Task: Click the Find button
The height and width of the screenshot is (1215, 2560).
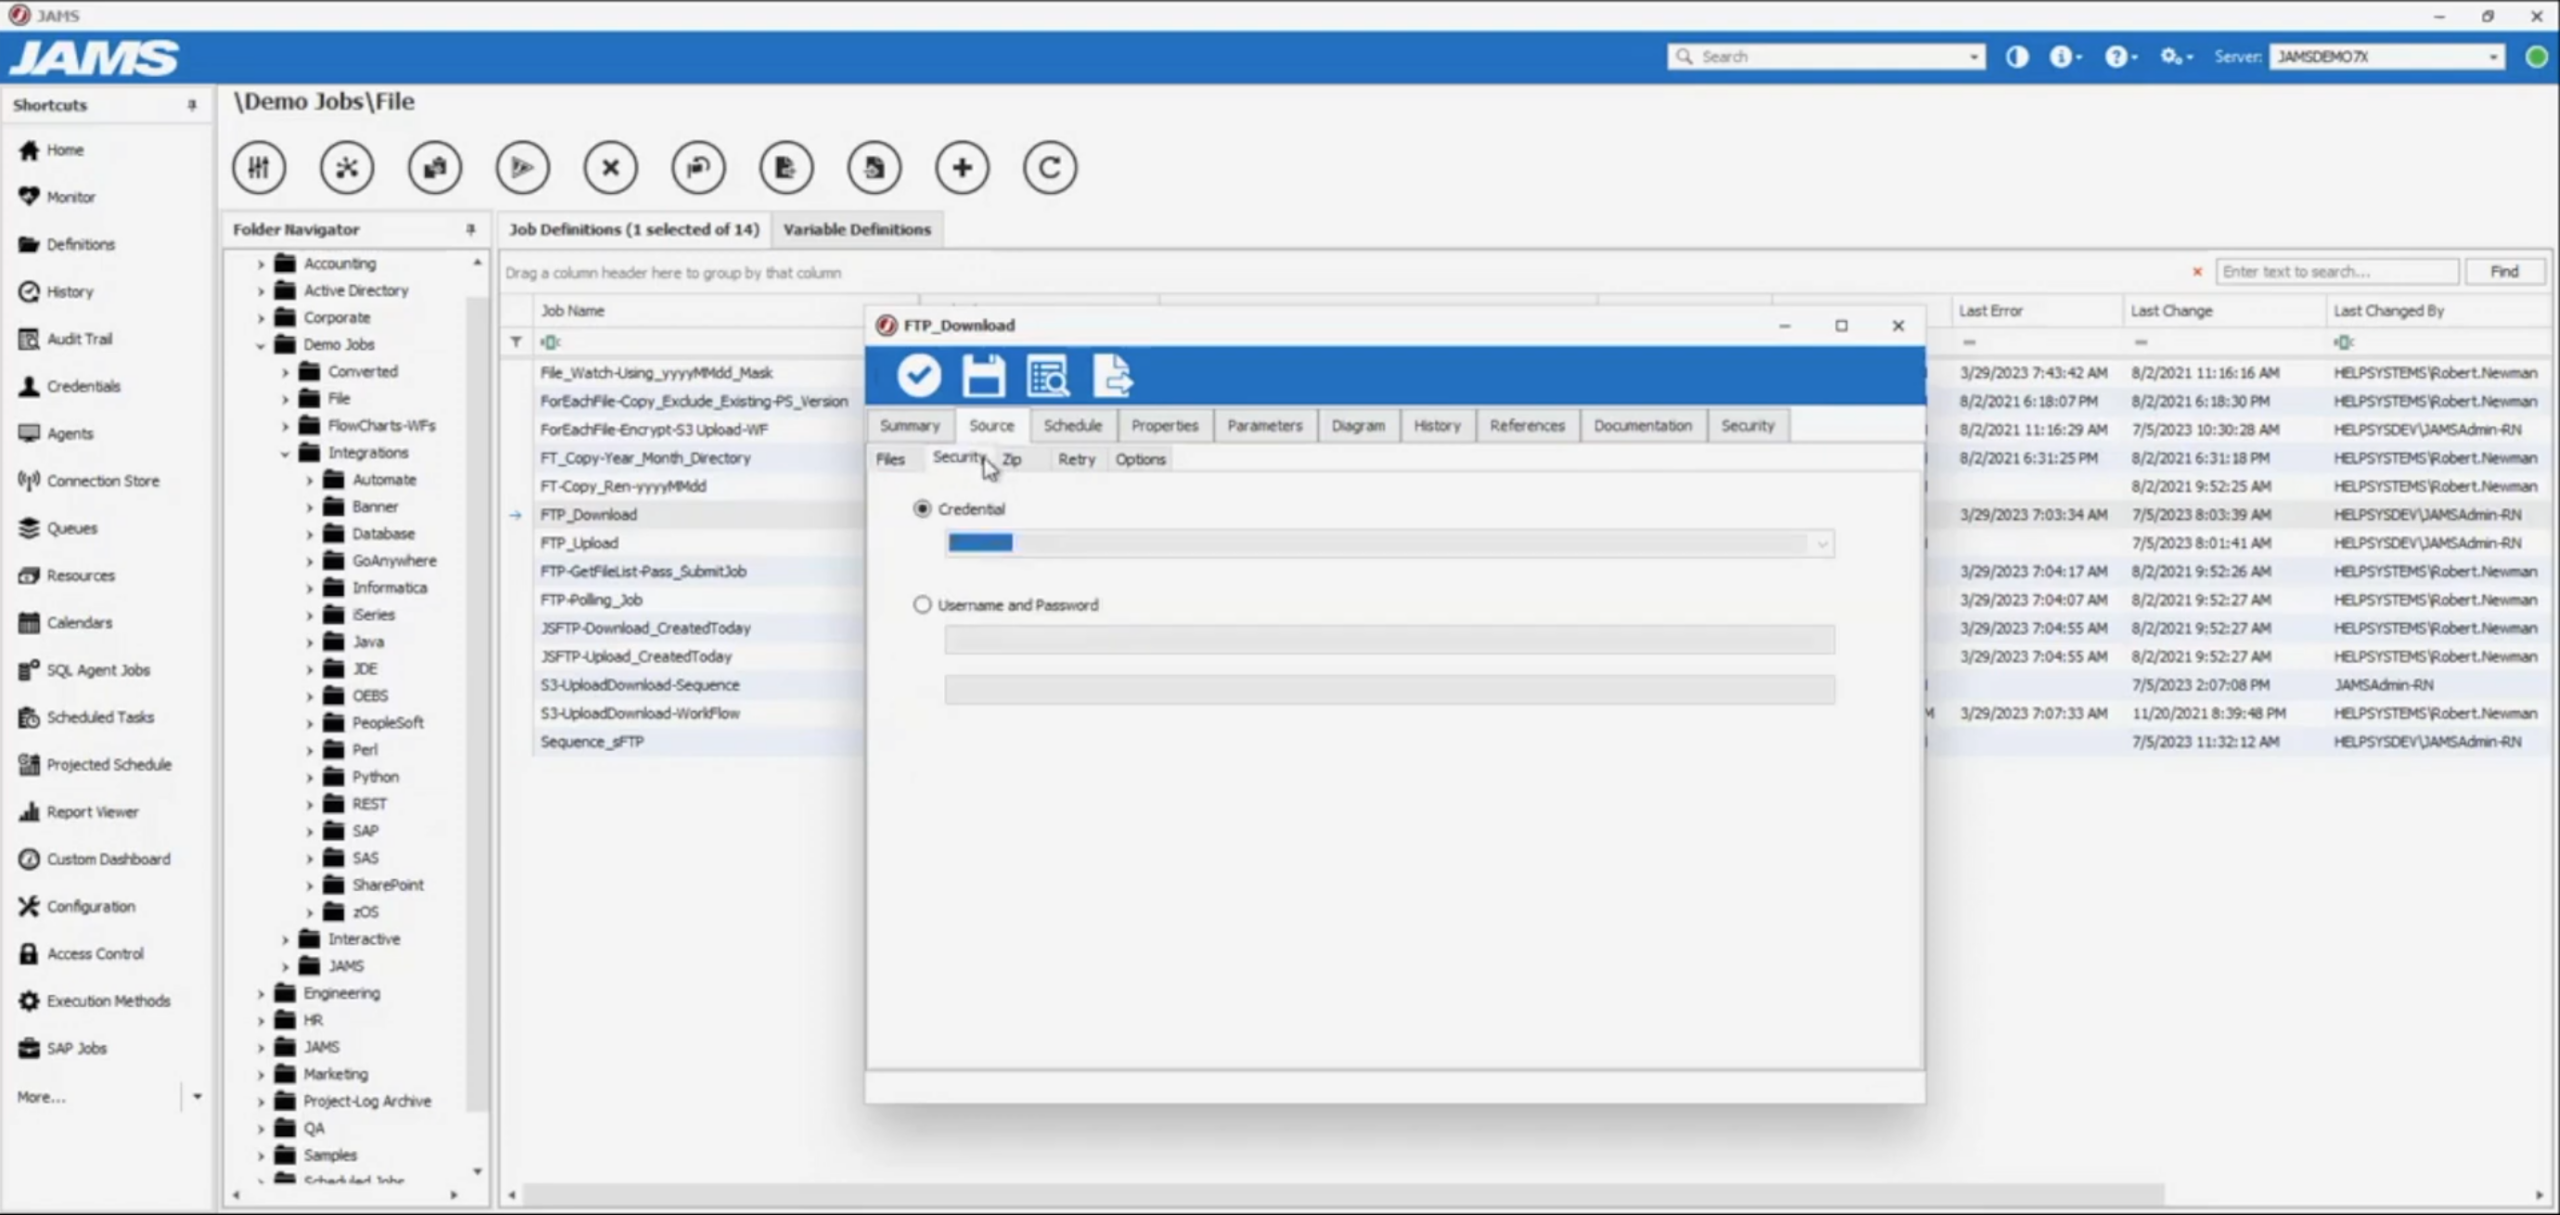Action: pos(2503,272)
